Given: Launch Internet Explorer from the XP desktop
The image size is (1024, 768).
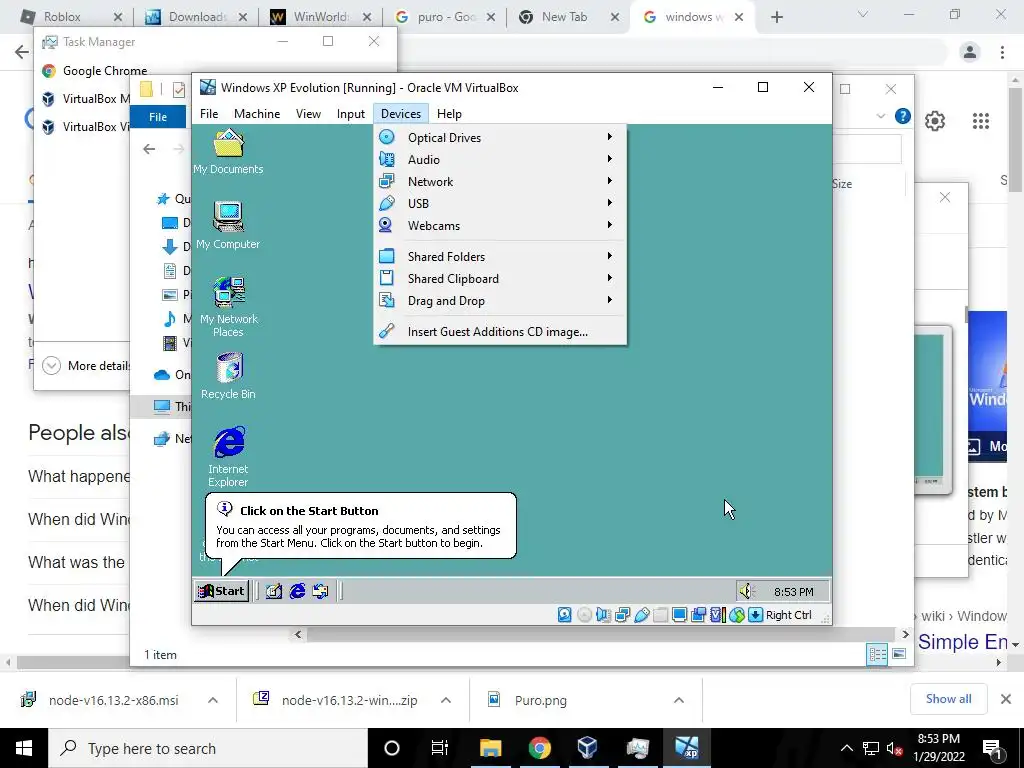Looking at the screenshot, I should pos(228,456).
